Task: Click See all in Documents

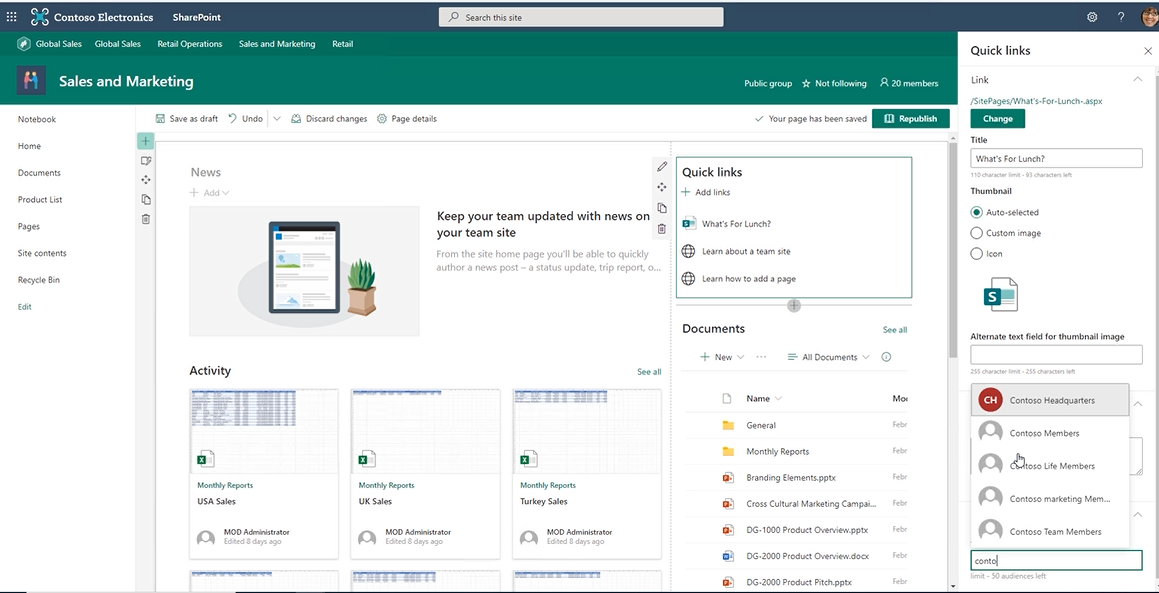Action: pos(894,330)
